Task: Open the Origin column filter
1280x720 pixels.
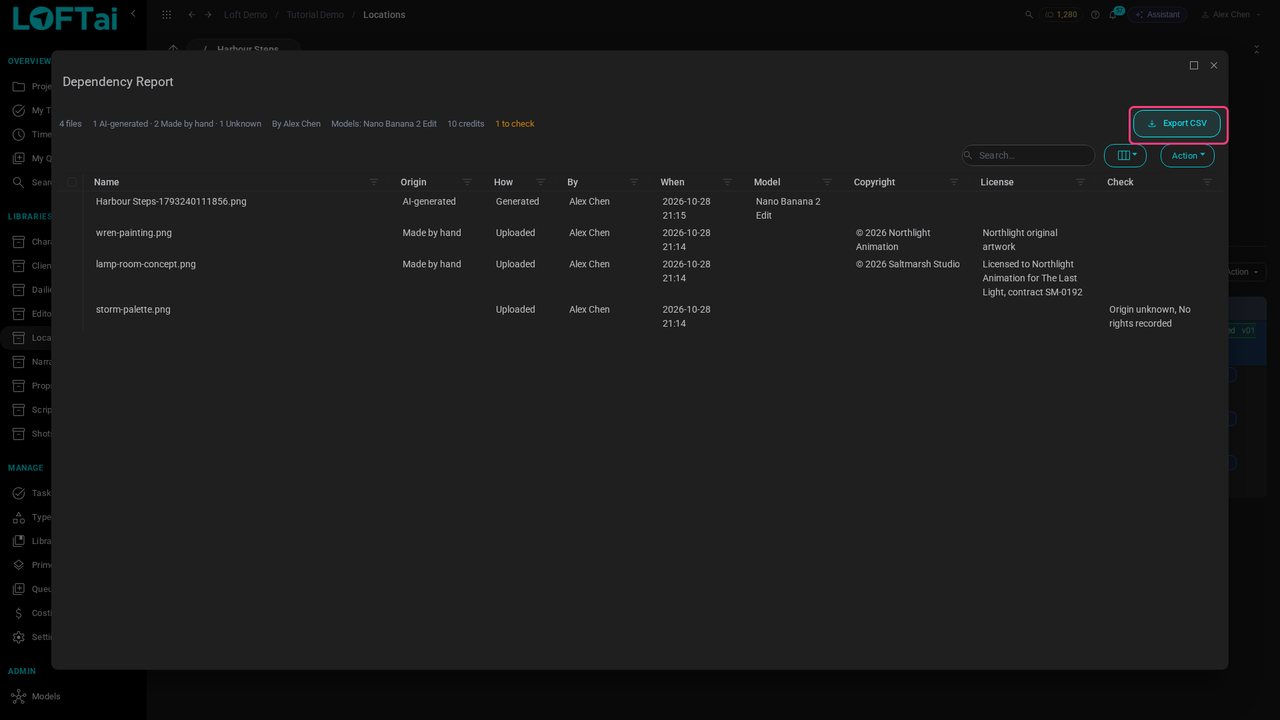Action: coord(467,182)
